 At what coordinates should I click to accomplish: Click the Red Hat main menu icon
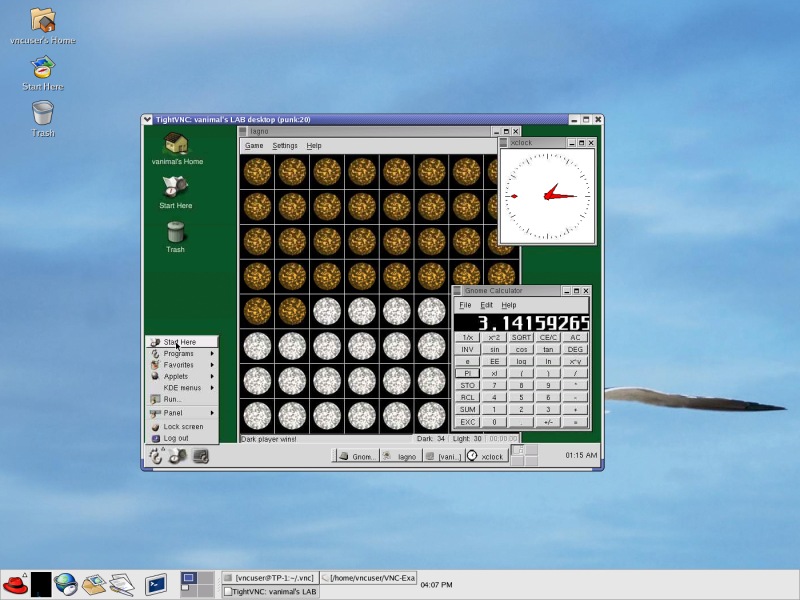(x=15, y=584)
